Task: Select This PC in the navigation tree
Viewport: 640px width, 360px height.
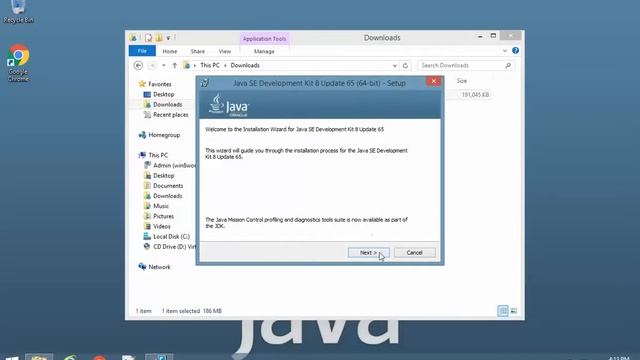Action: point(158,155)
